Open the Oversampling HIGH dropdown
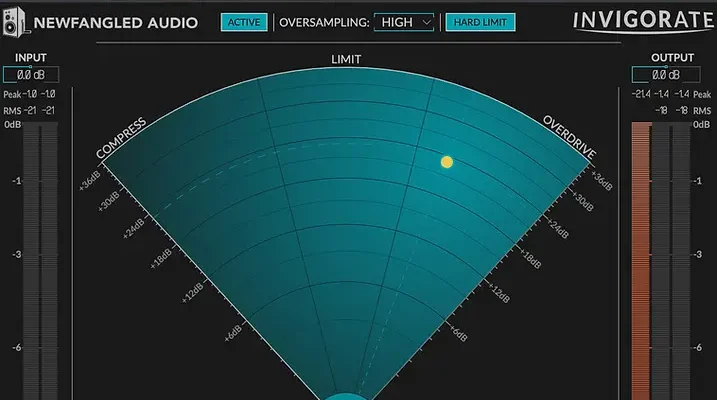Viewport: 717px width, 400px height. (x=405, y=21)
